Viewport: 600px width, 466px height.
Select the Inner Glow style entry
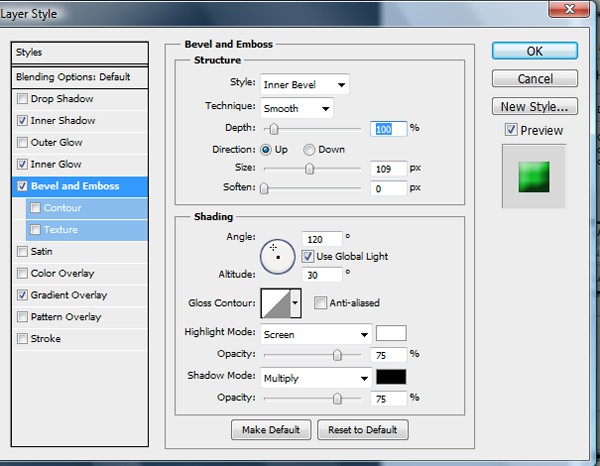56,164
